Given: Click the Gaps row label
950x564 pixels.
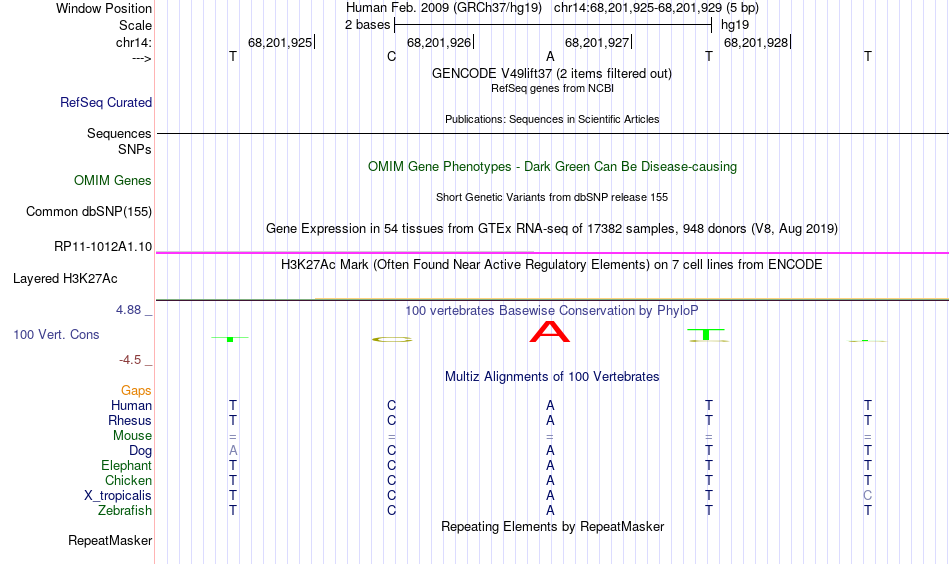Looking at the screenshot, I should click(136, 391).
